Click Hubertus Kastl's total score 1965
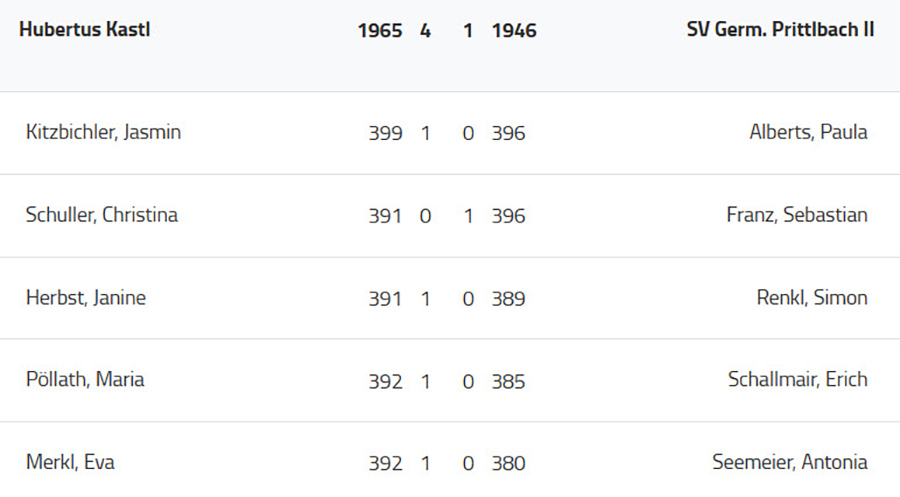The height and width of the screenshot is (497, 900). (379, 31)
